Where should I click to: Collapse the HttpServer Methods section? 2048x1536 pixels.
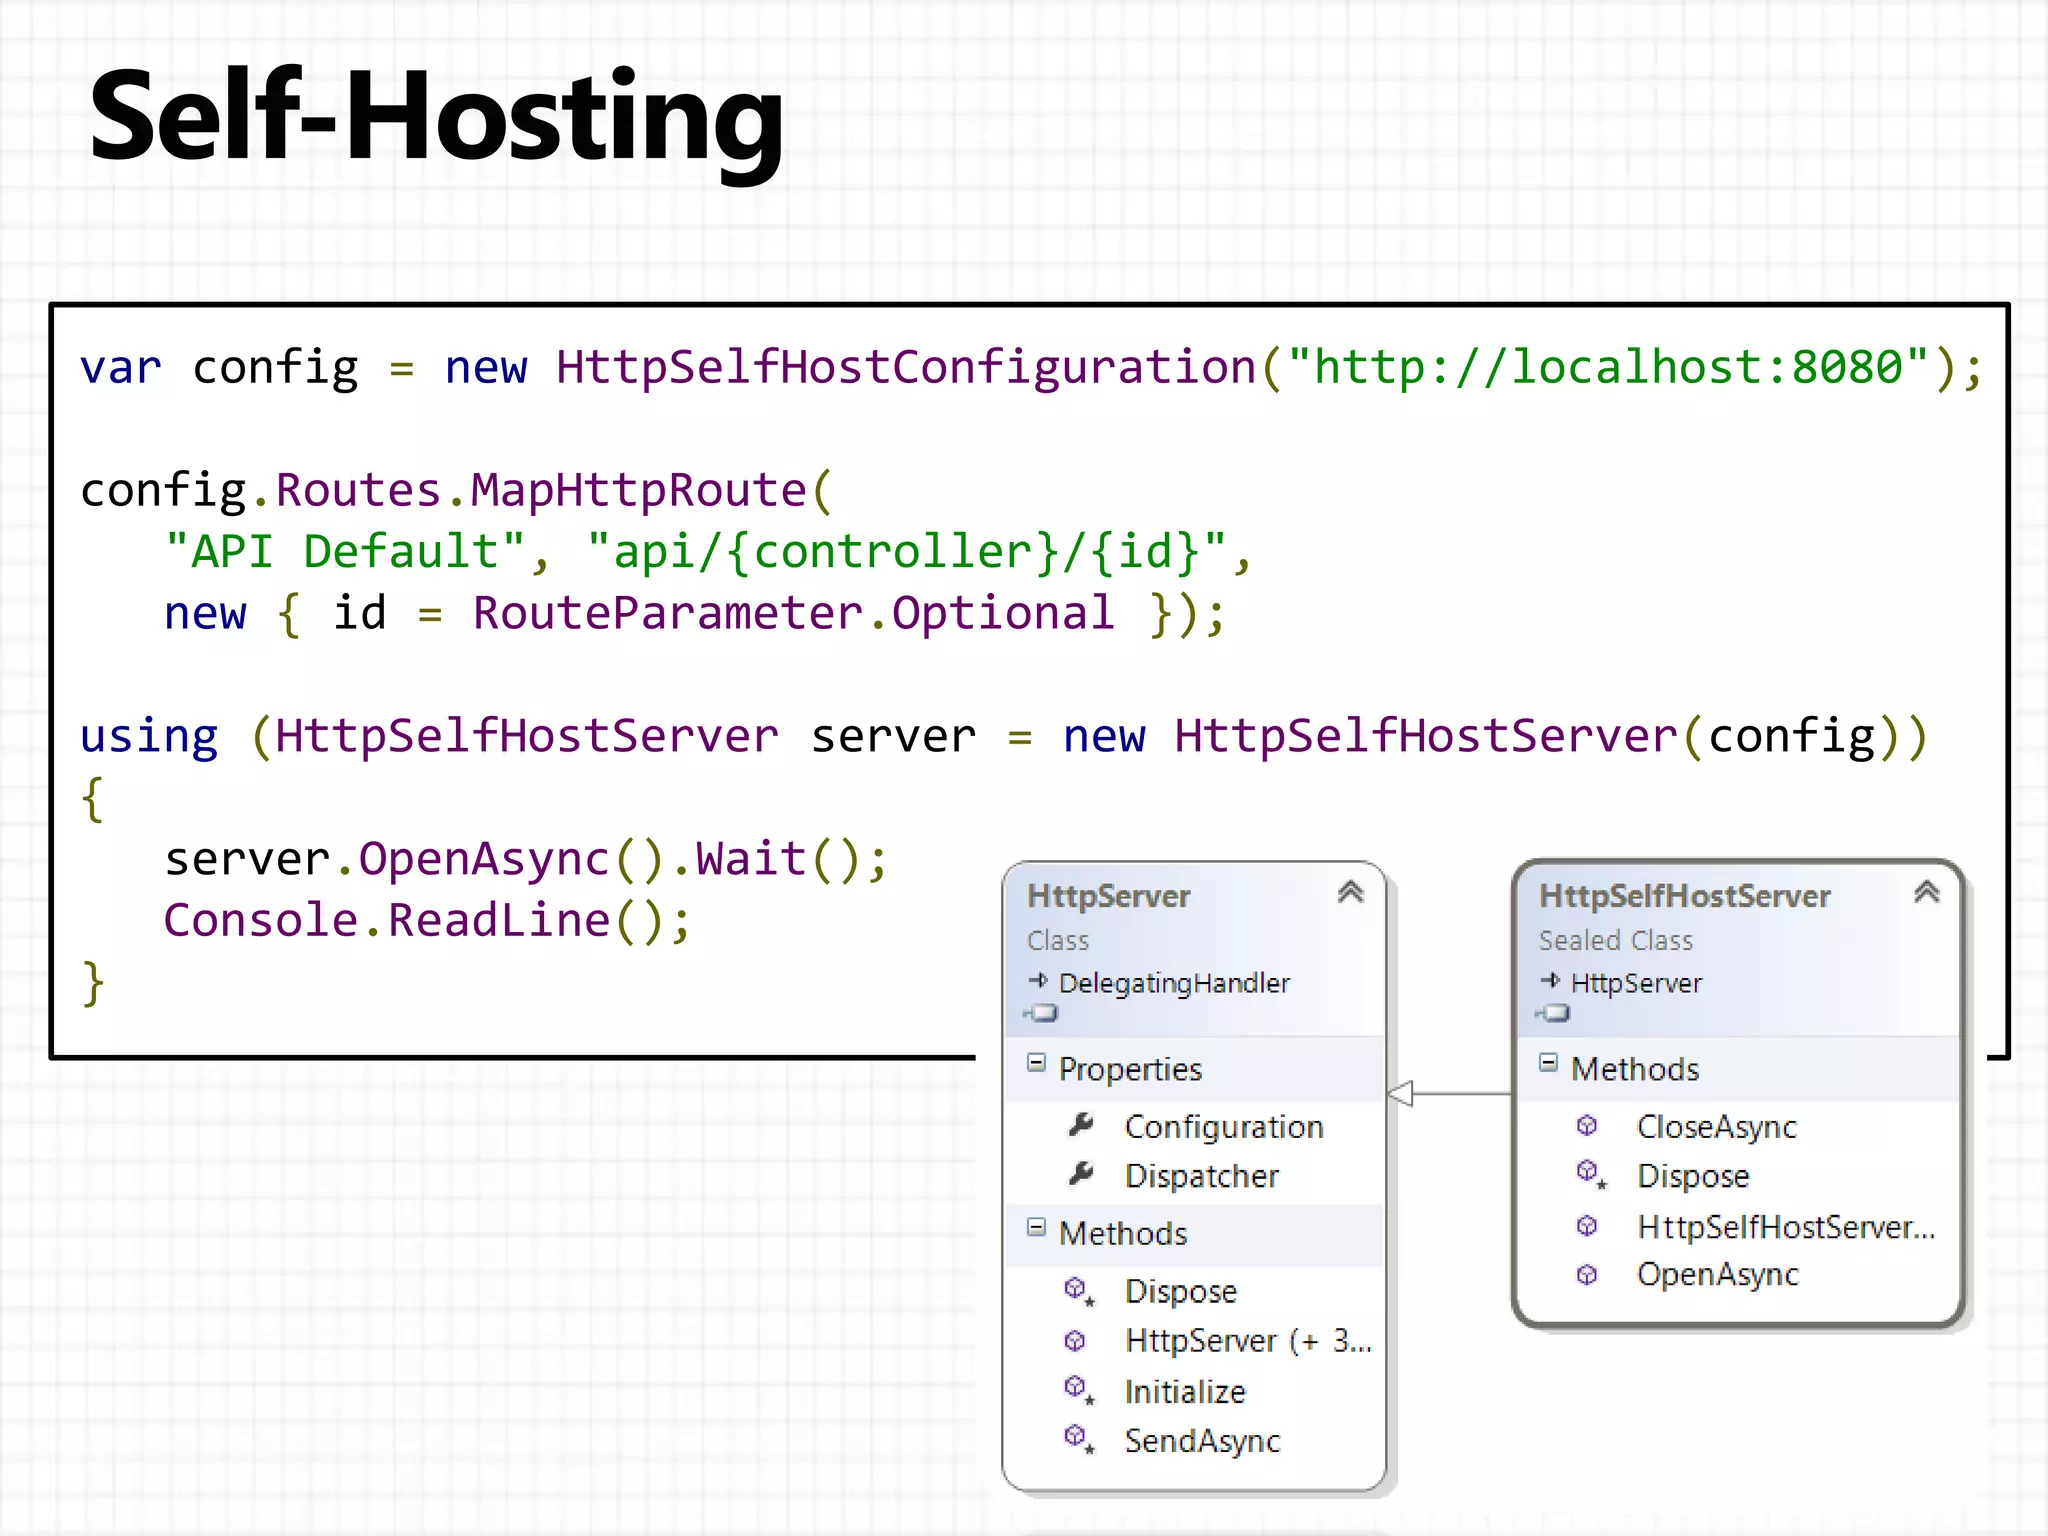(x=1036, y=1227)
